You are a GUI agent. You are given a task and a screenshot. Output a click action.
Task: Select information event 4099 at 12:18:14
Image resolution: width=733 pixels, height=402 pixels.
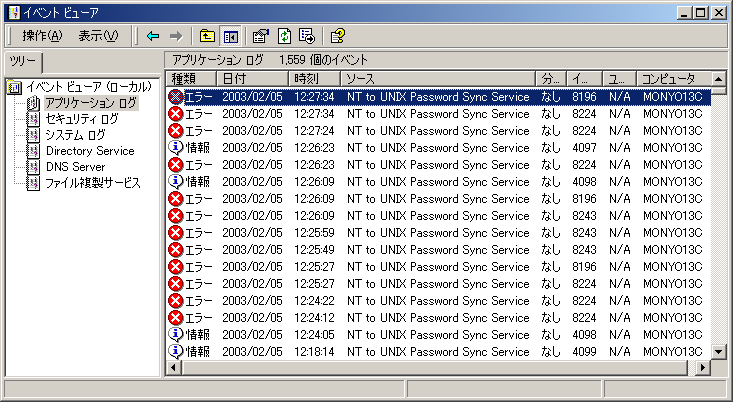pyautogui.click(x=438, y=352)
